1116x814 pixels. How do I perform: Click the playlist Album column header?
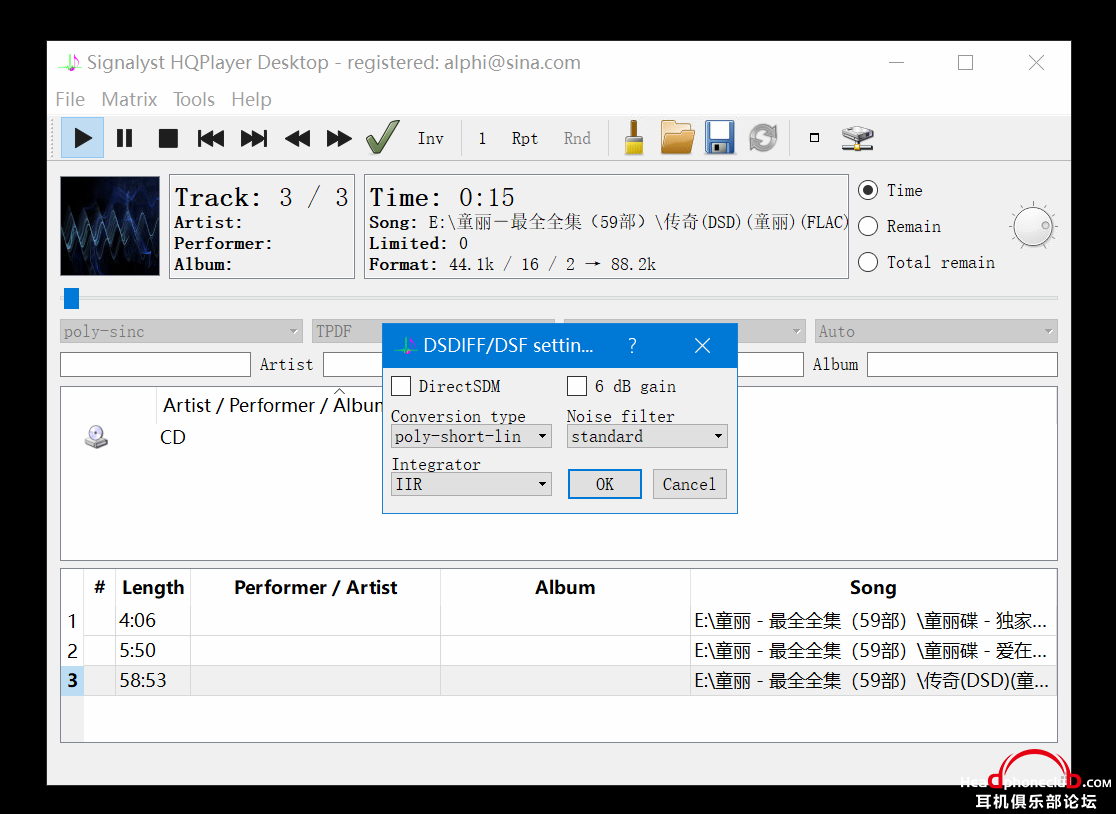click(565, 588)
